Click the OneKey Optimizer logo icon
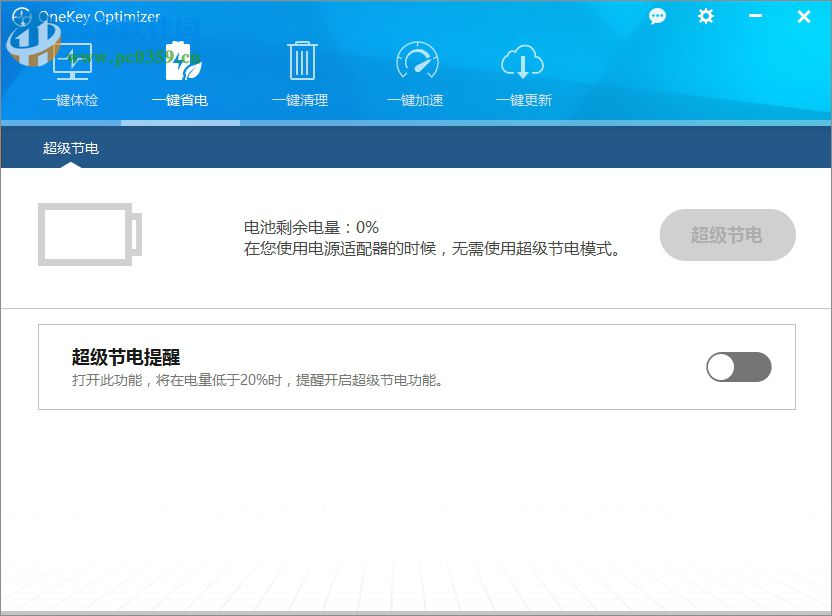This screenshot has width=832, height=616. 22,16
